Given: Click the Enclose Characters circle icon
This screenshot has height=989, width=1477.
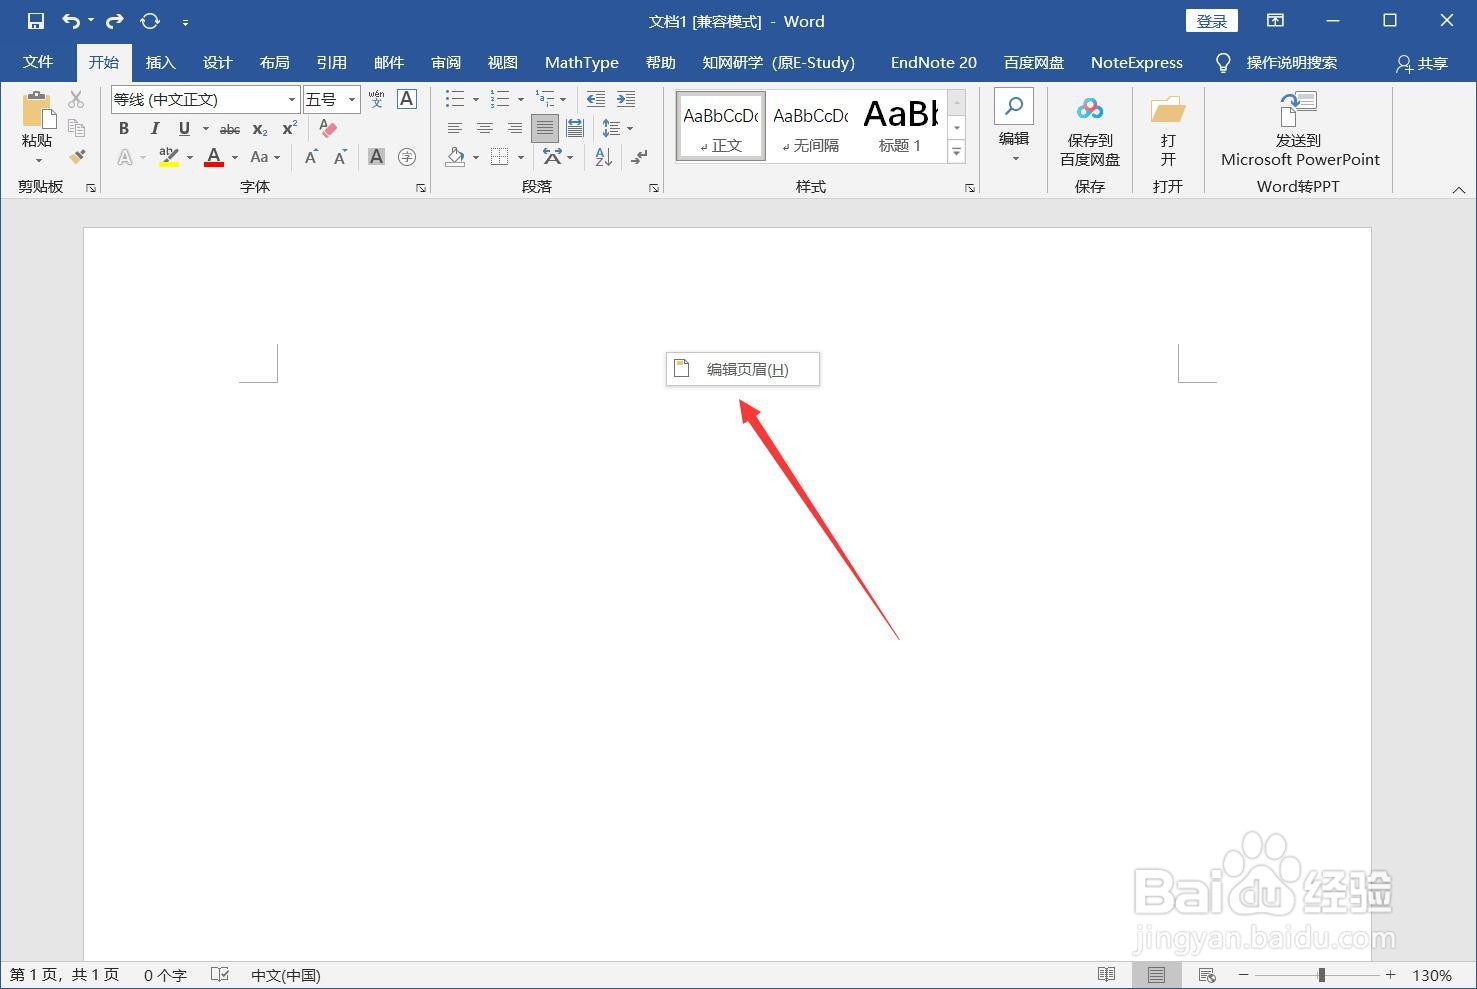Looking at the screenshot, I should 407,157.
